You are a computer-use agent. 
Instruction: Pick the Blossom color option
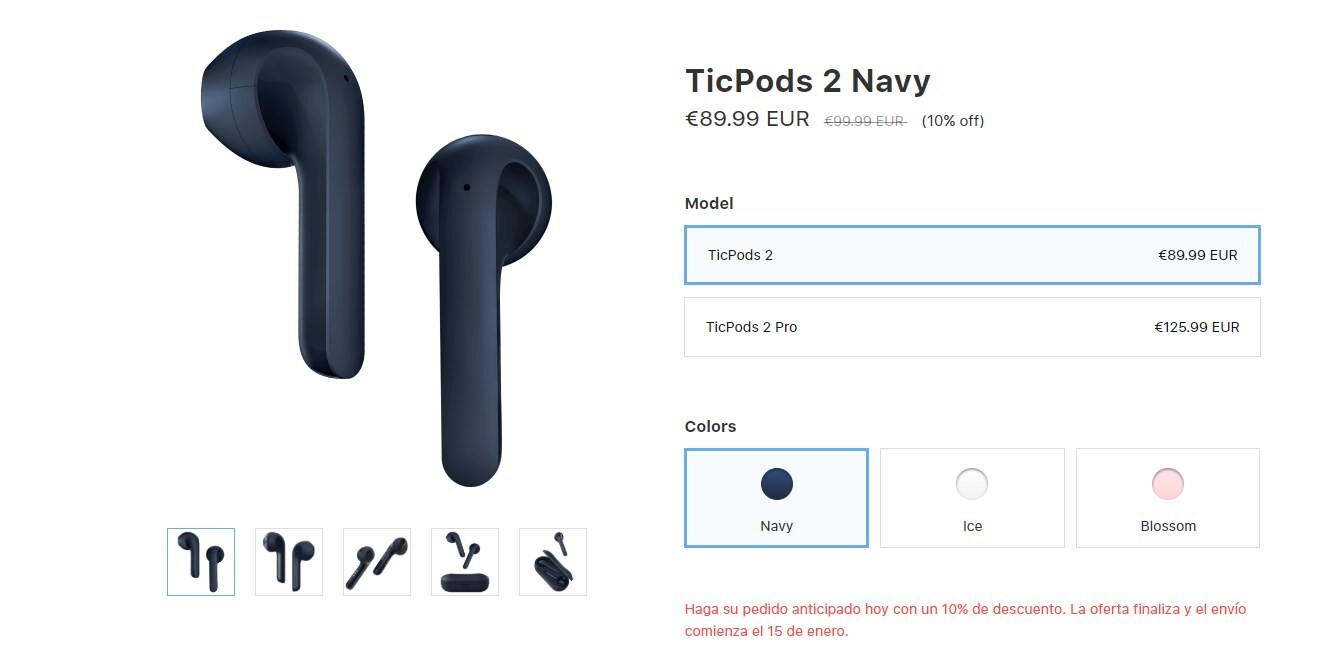click(1168, 498)
